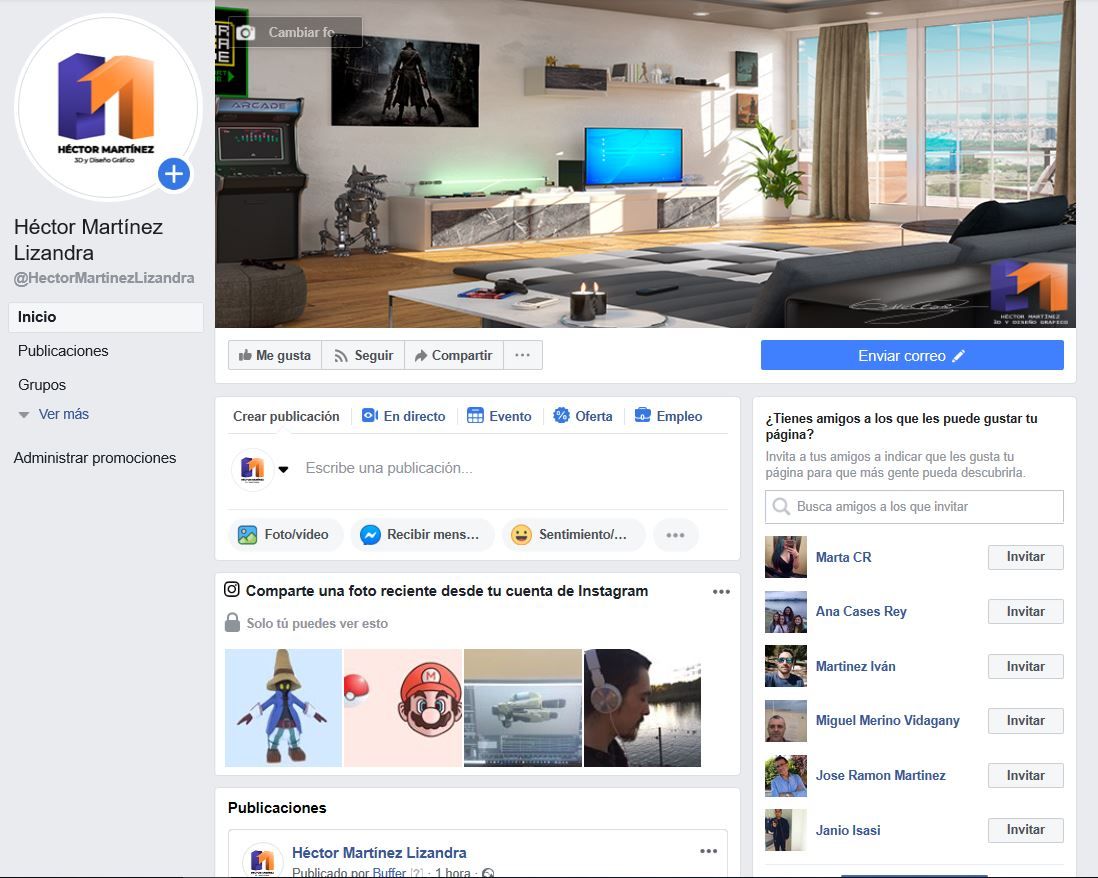The height and width of the screenshot is (878, 1098).
Task: Follow the page with Seguir
Action: [363, 355]
